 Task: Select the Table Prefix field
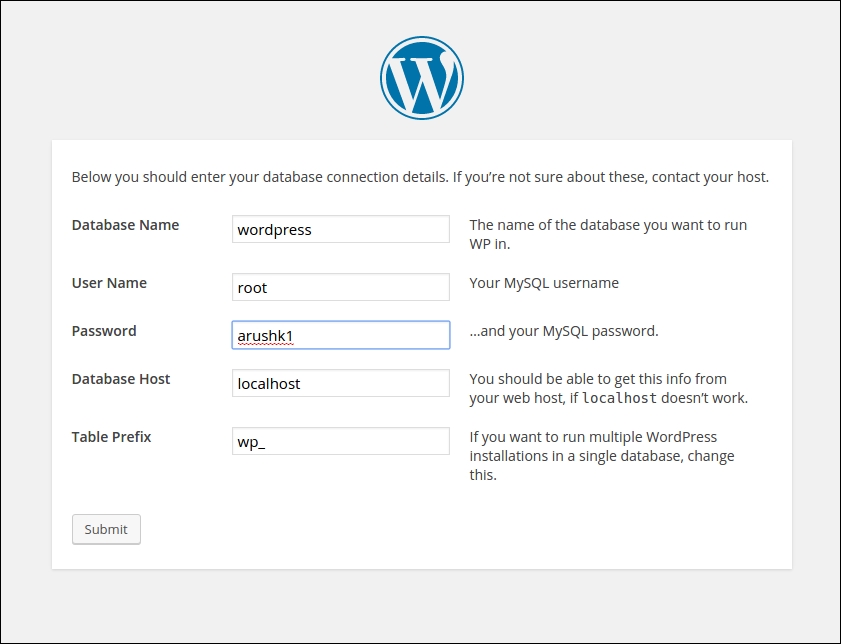(341, 441)
